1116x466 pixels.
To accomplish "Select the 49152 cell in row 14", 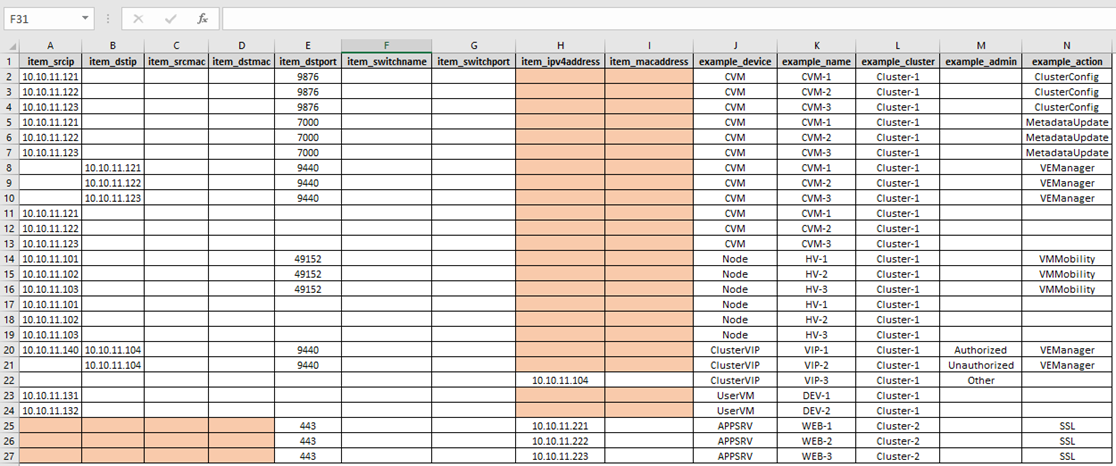I will click(308, 259).
